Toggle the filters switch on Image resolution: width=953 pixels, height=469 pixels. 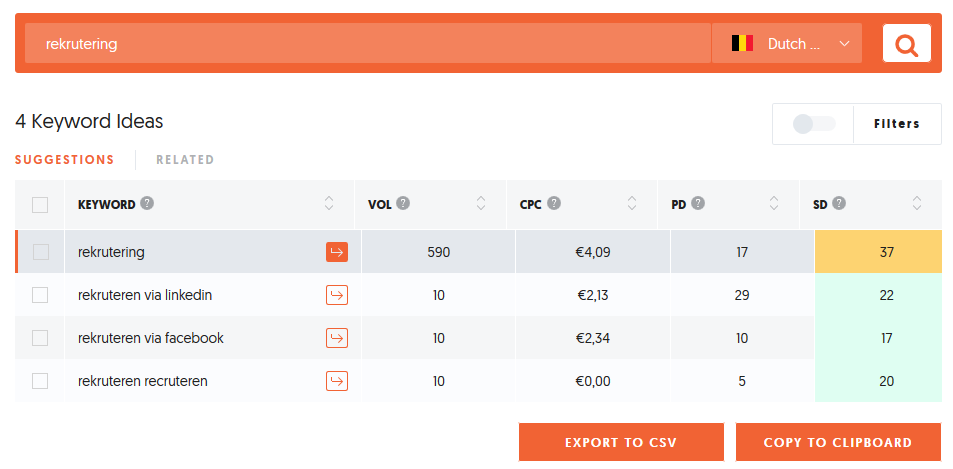[x=814, y=124]
